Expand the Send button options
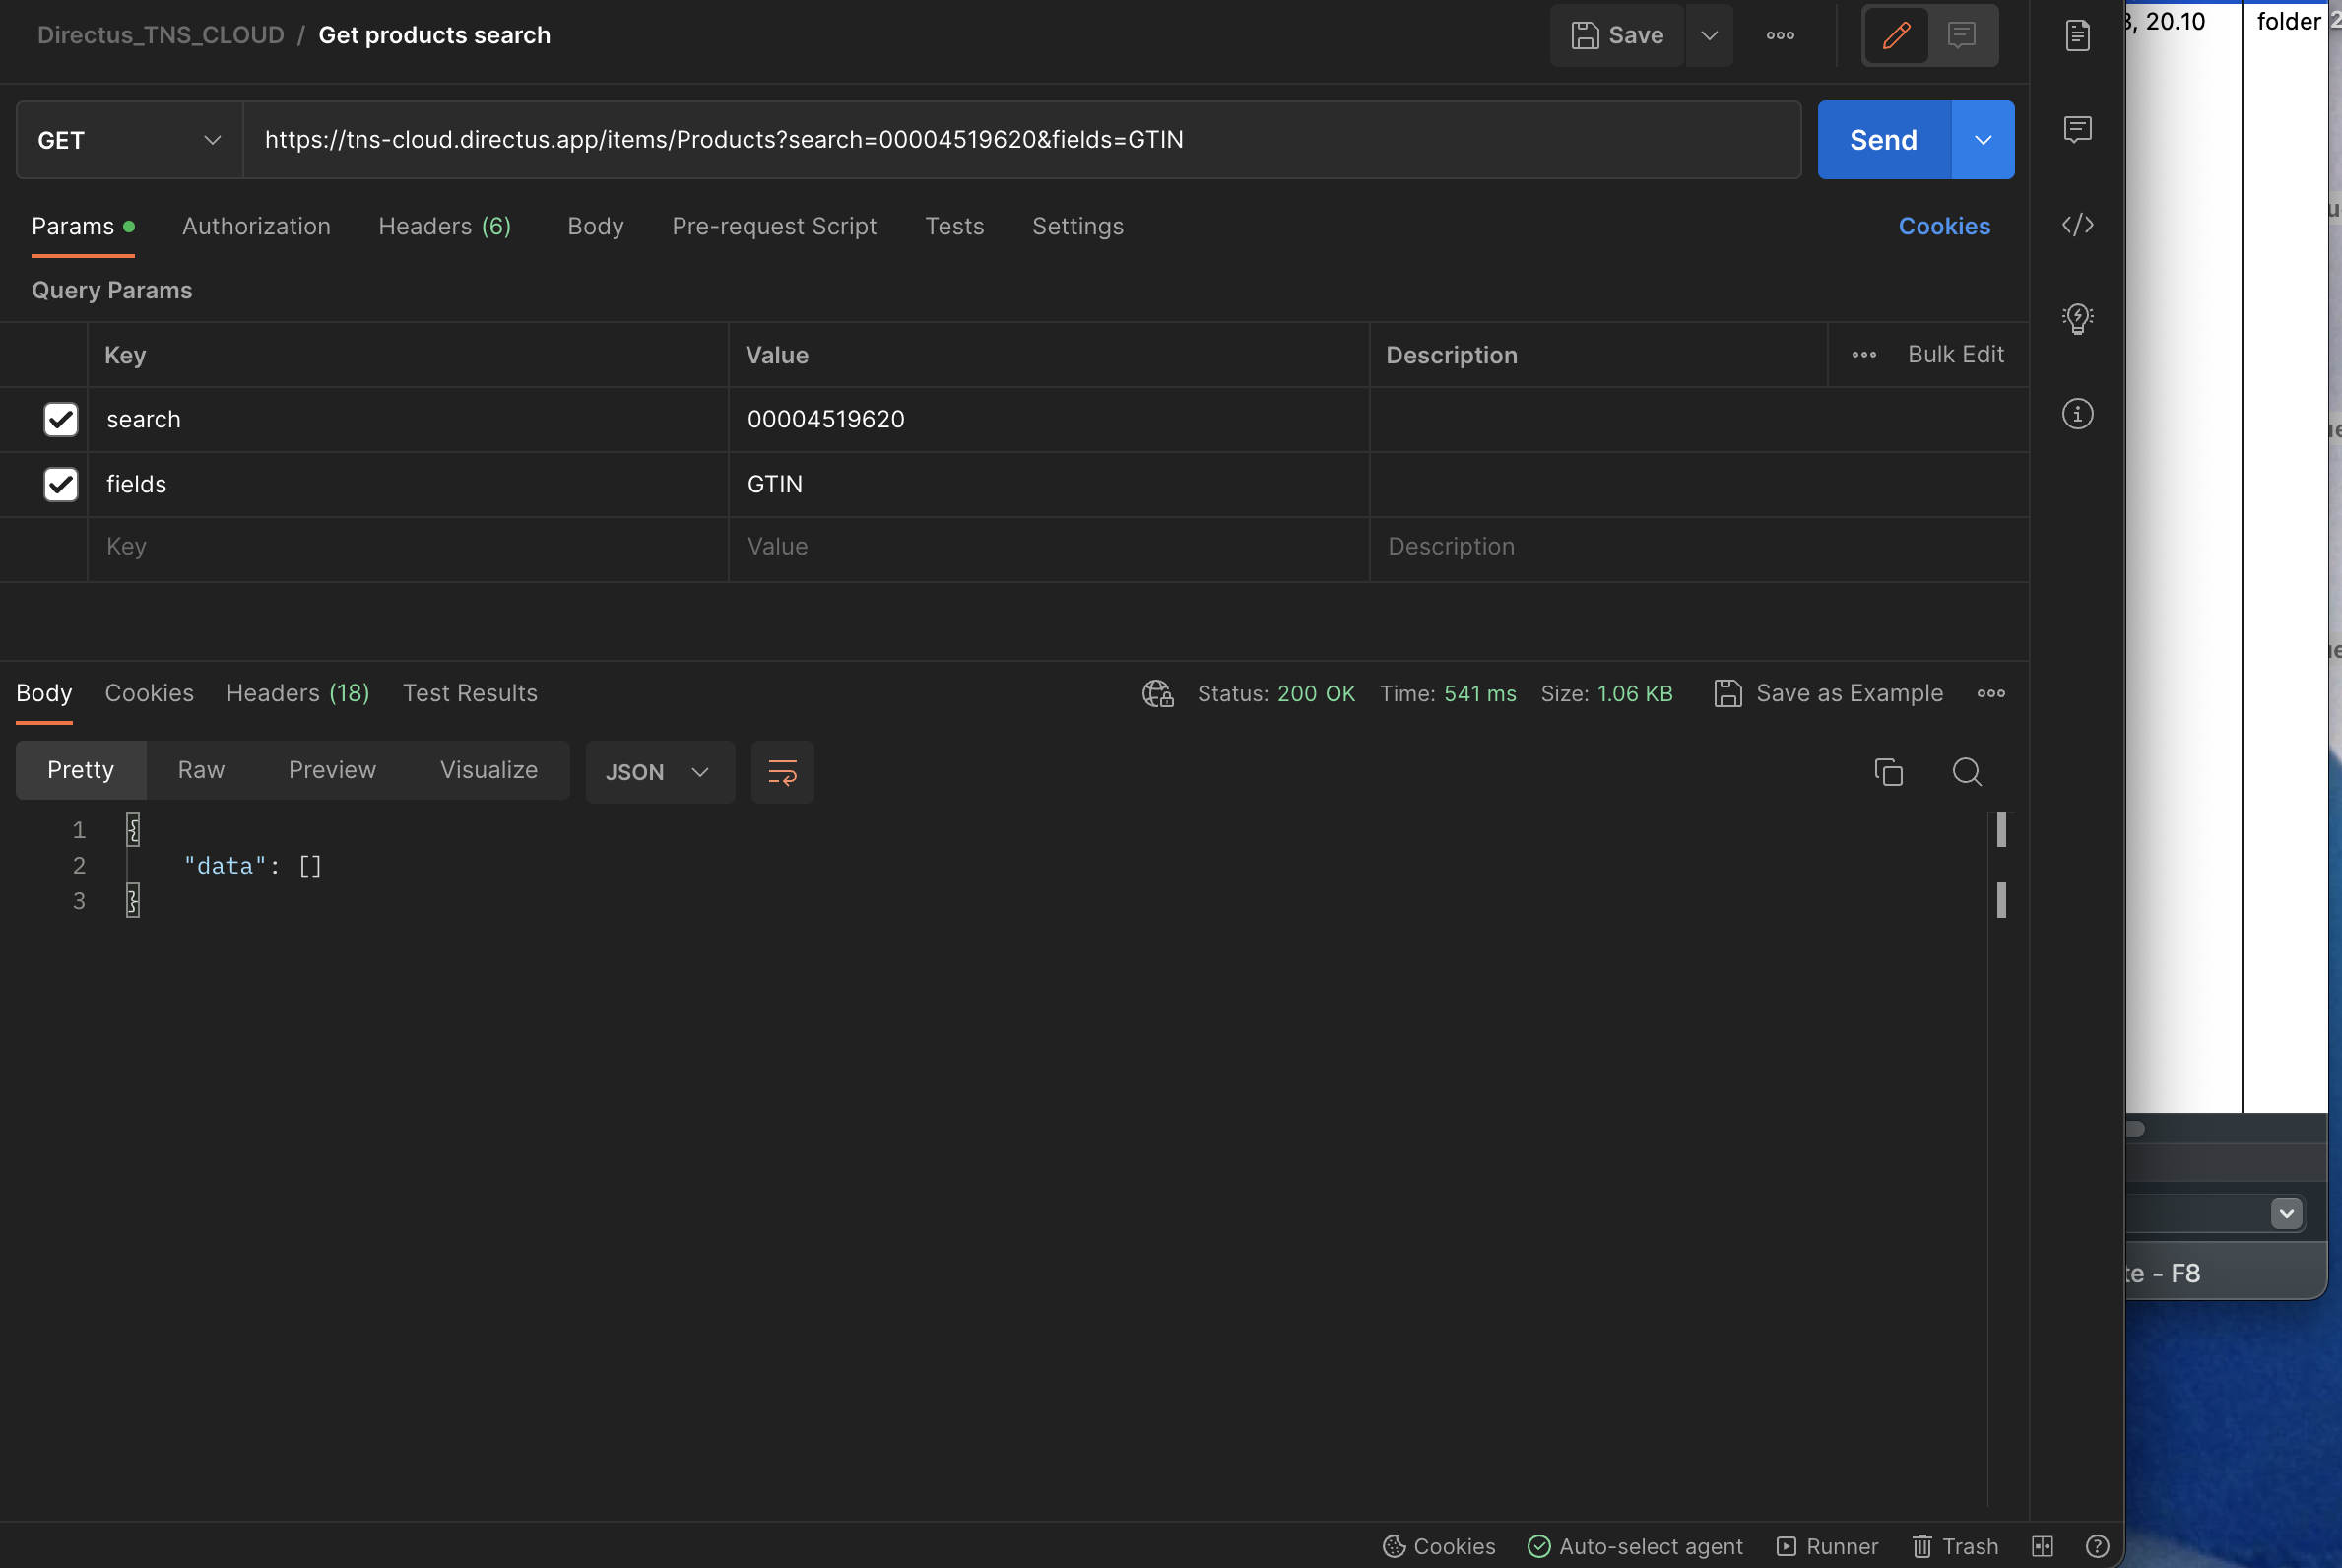 (1982, 139)
